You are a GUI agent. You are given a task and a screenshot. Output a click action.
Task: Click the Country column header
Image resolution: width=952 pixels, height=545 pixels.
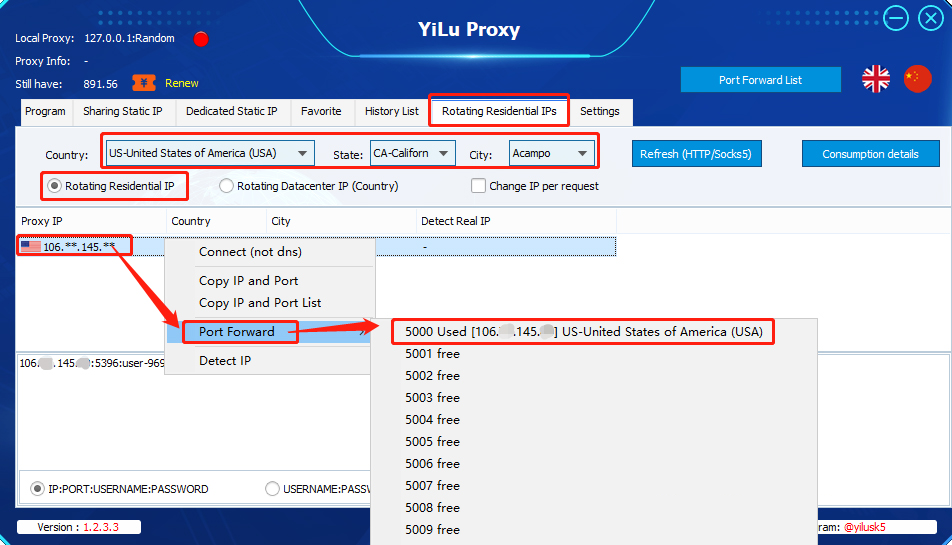coord(216,221)
